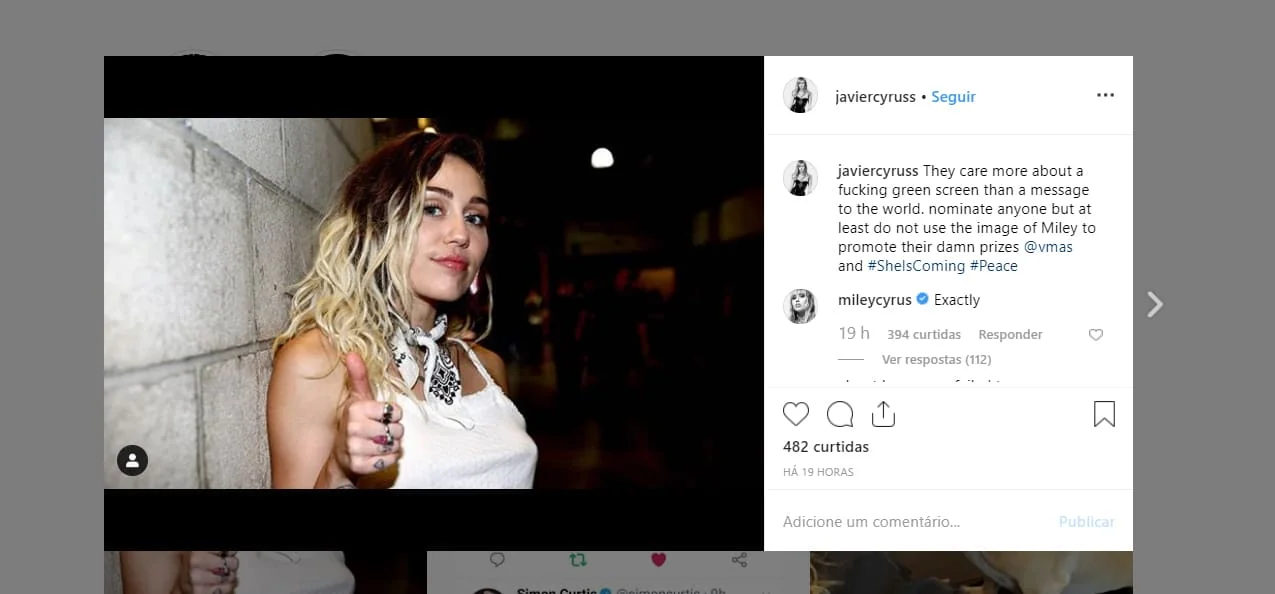Viewport: 1275px width, 594px height.
Task: Click the comment speech bubble icon
Action: click(x=840, y=414)
